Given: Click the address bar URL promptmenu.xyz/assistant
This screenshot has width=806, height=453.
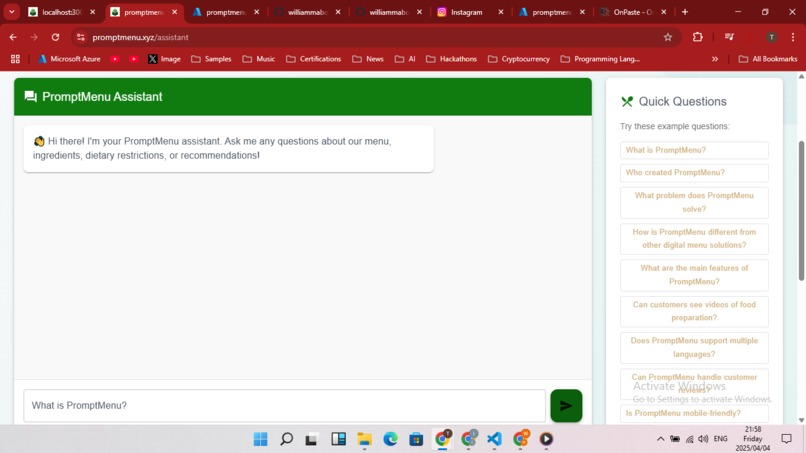Looking at the screenshot, I should [140, 37].
